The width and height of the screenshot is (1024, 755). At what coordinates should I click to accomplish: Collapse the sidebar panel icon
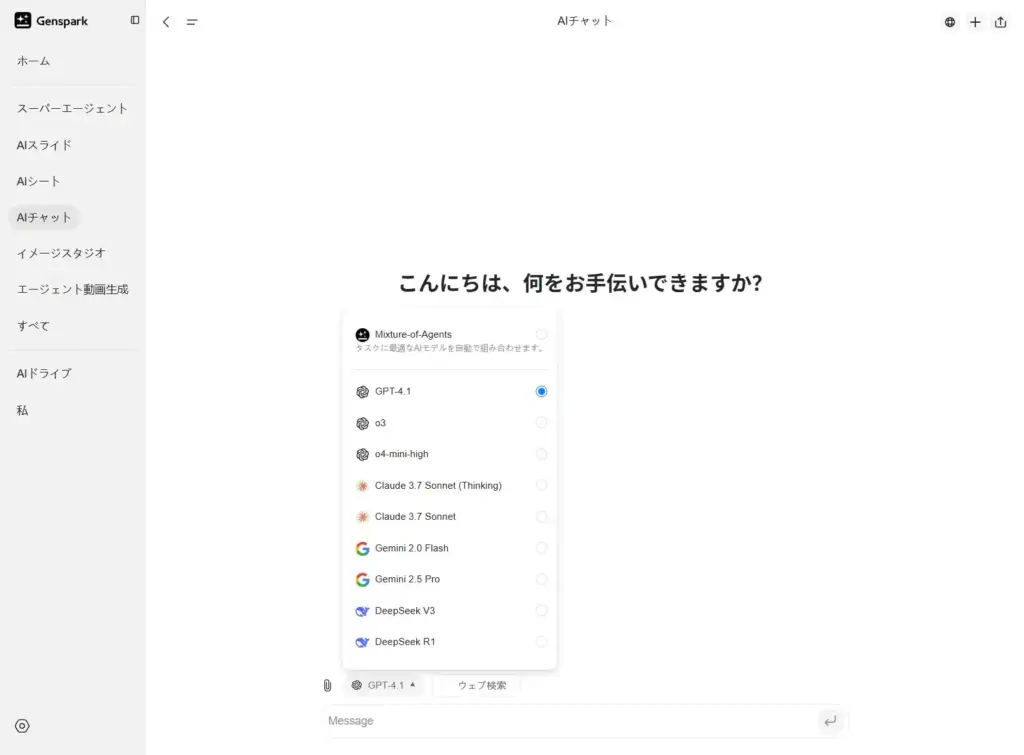point(135,20)
